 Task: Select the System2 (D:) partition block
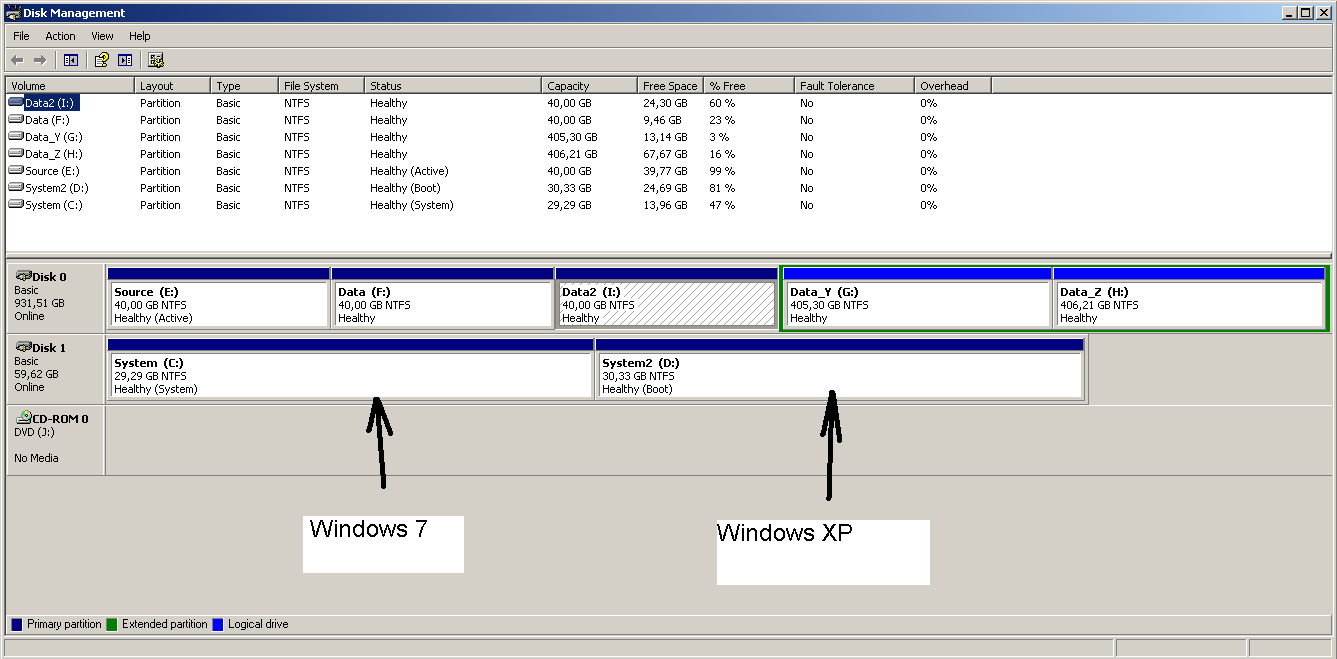(840, 376)
